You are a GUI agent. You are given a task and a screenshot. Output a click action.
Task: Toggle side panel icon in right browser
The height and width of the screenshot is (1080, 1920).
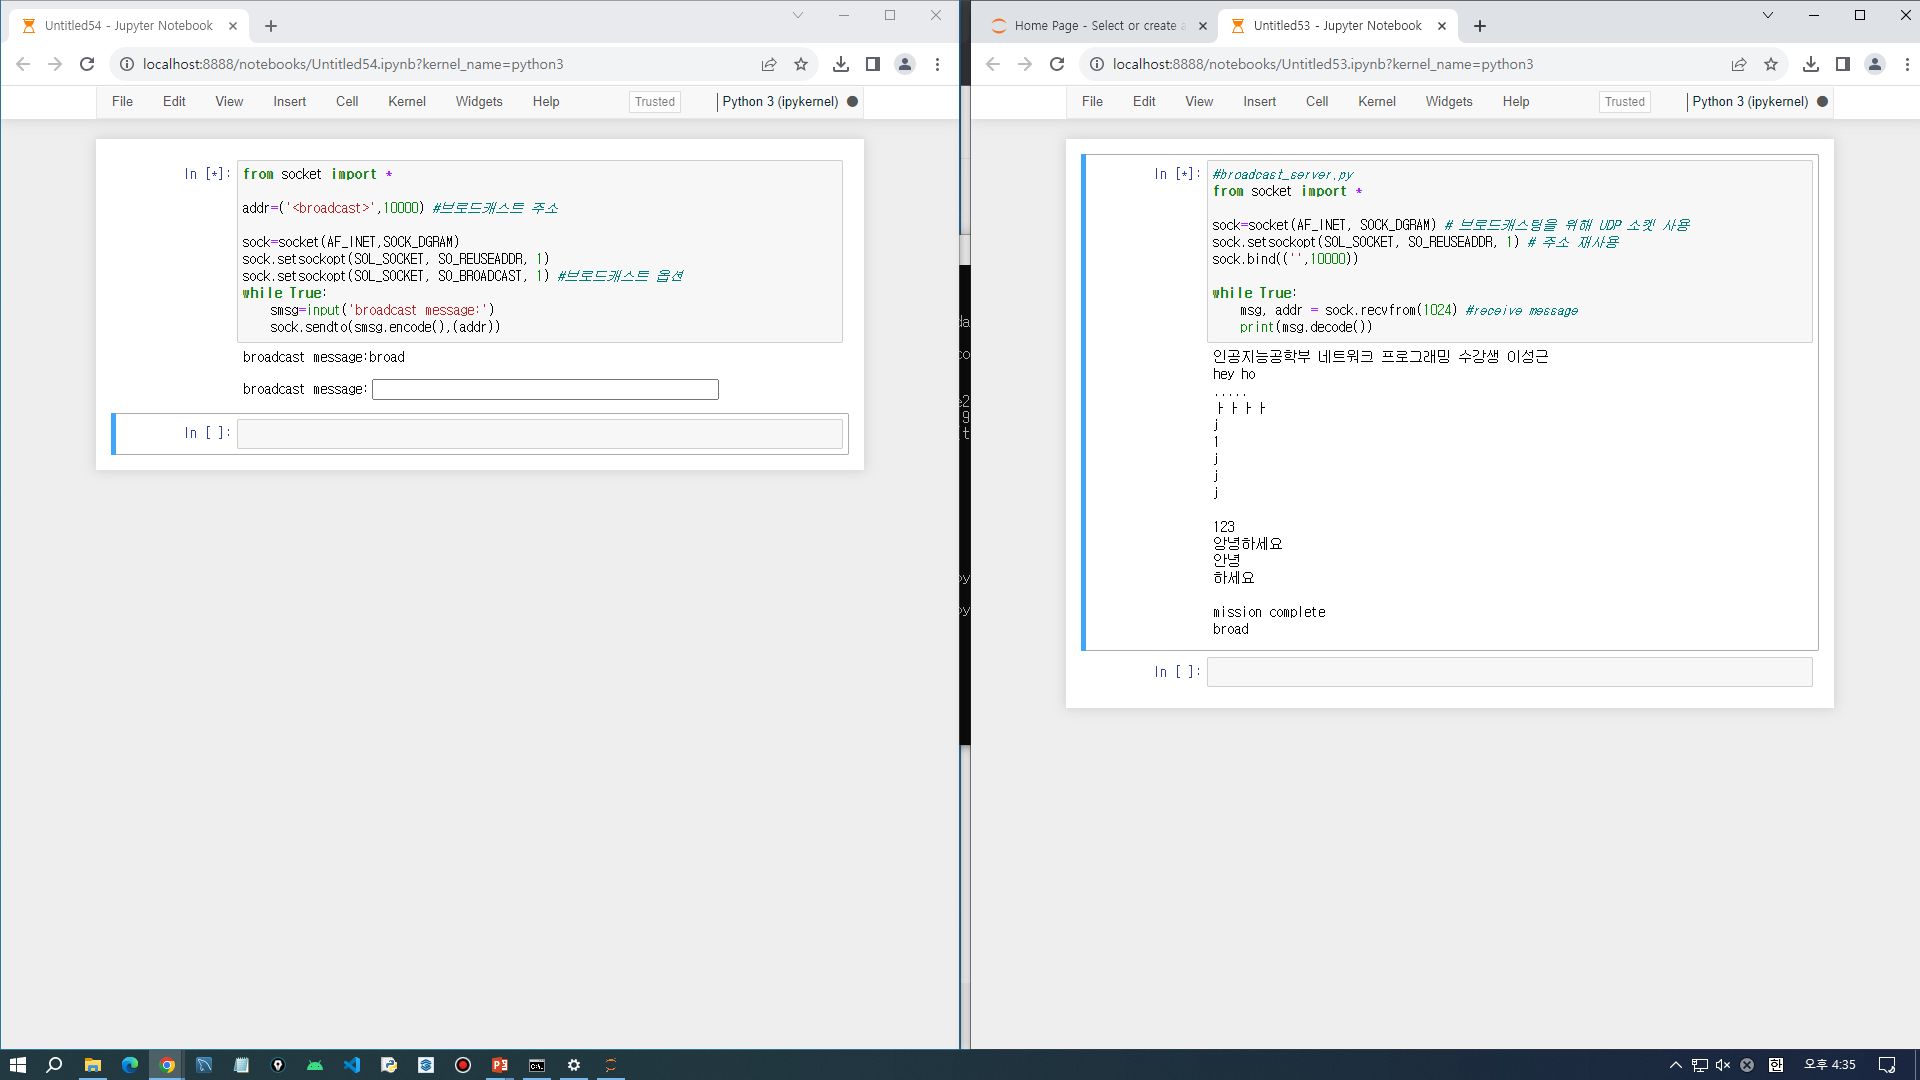coord(1842,64)
